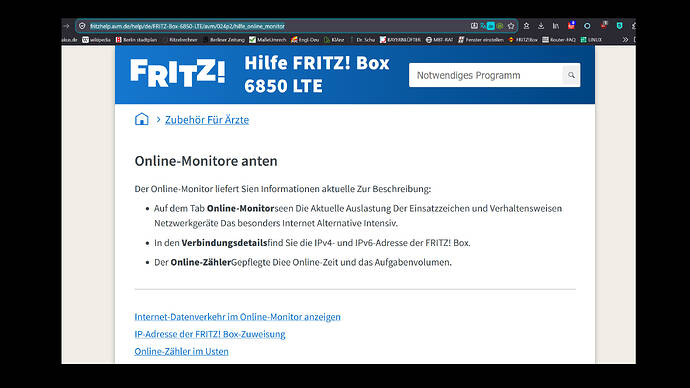
Task: Open 'Online-Zähler im Usten' link
Action: pyautogui.click(x=181, y=351)
